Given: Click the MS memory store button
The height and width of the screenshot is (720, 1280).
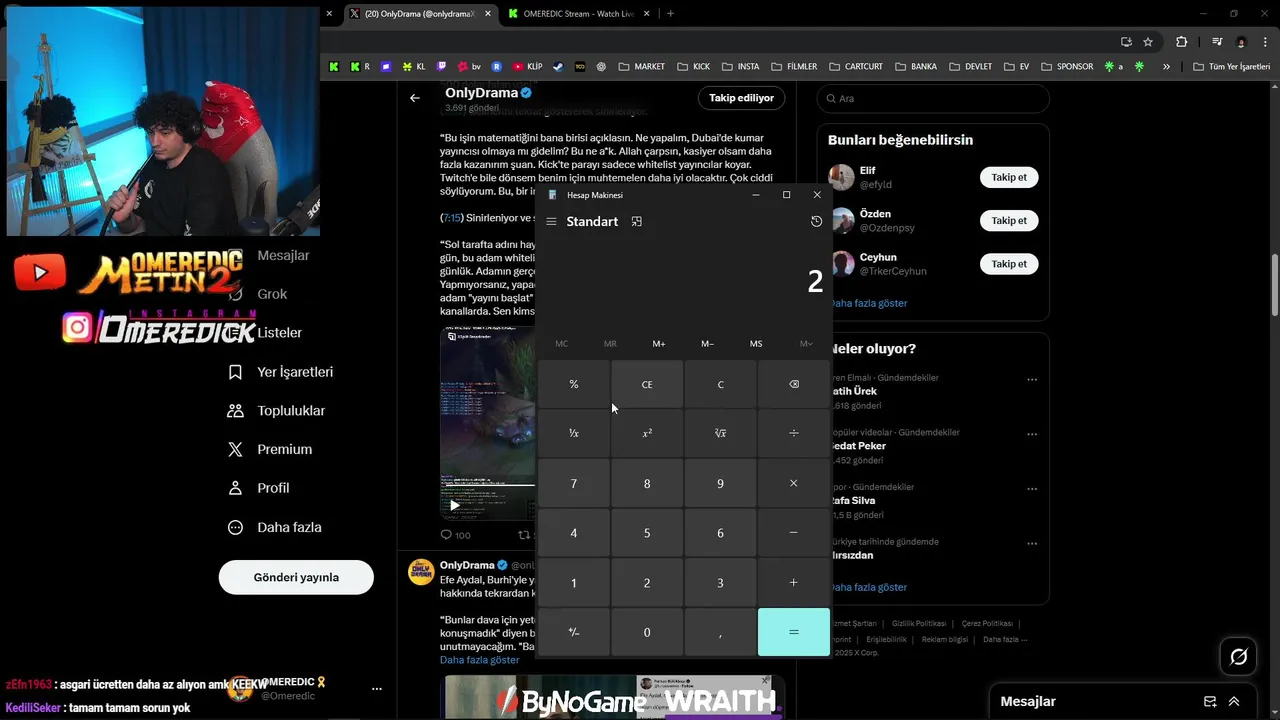Looking at the screenshot, I should (x=756, y=344).
